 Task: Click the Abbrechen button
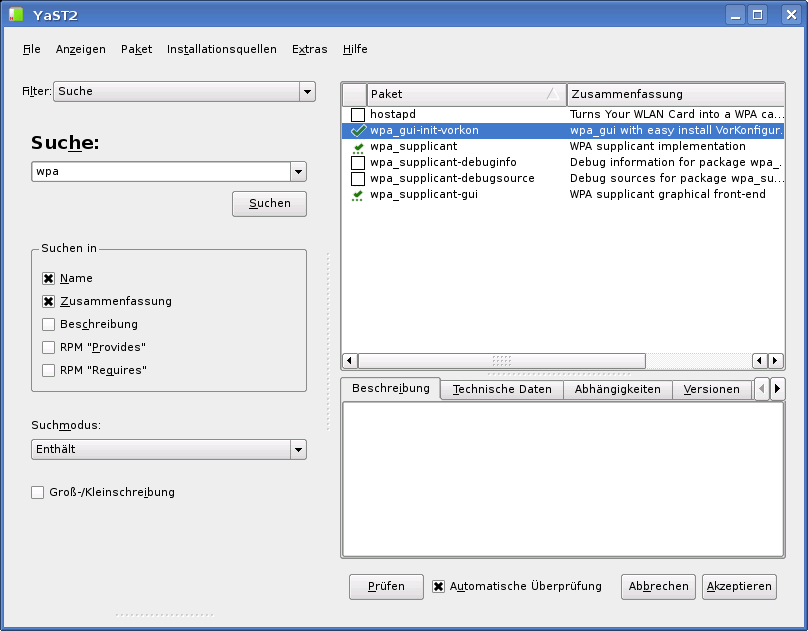(x=659, y=587)
